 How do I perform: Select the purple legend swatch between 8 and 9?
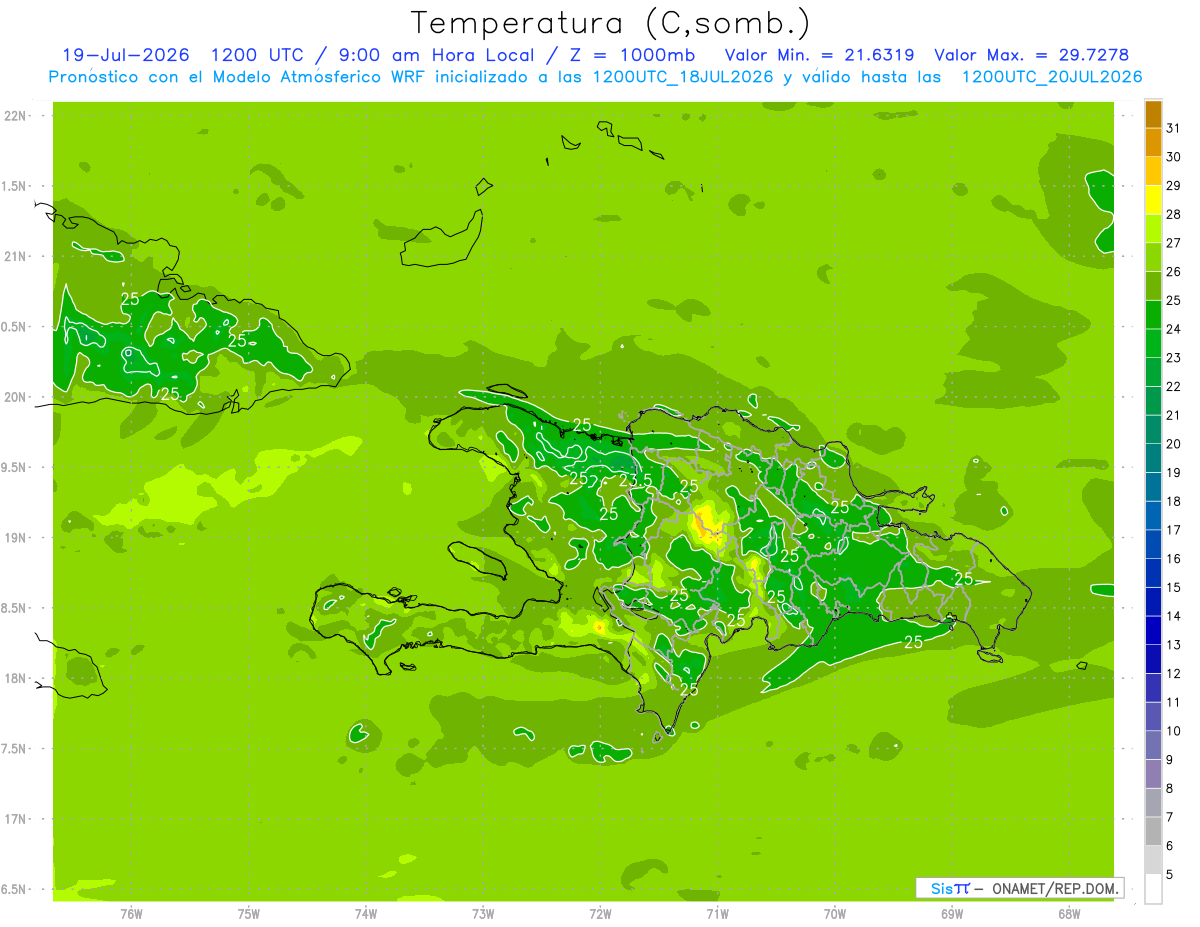tap(1153, 773)
